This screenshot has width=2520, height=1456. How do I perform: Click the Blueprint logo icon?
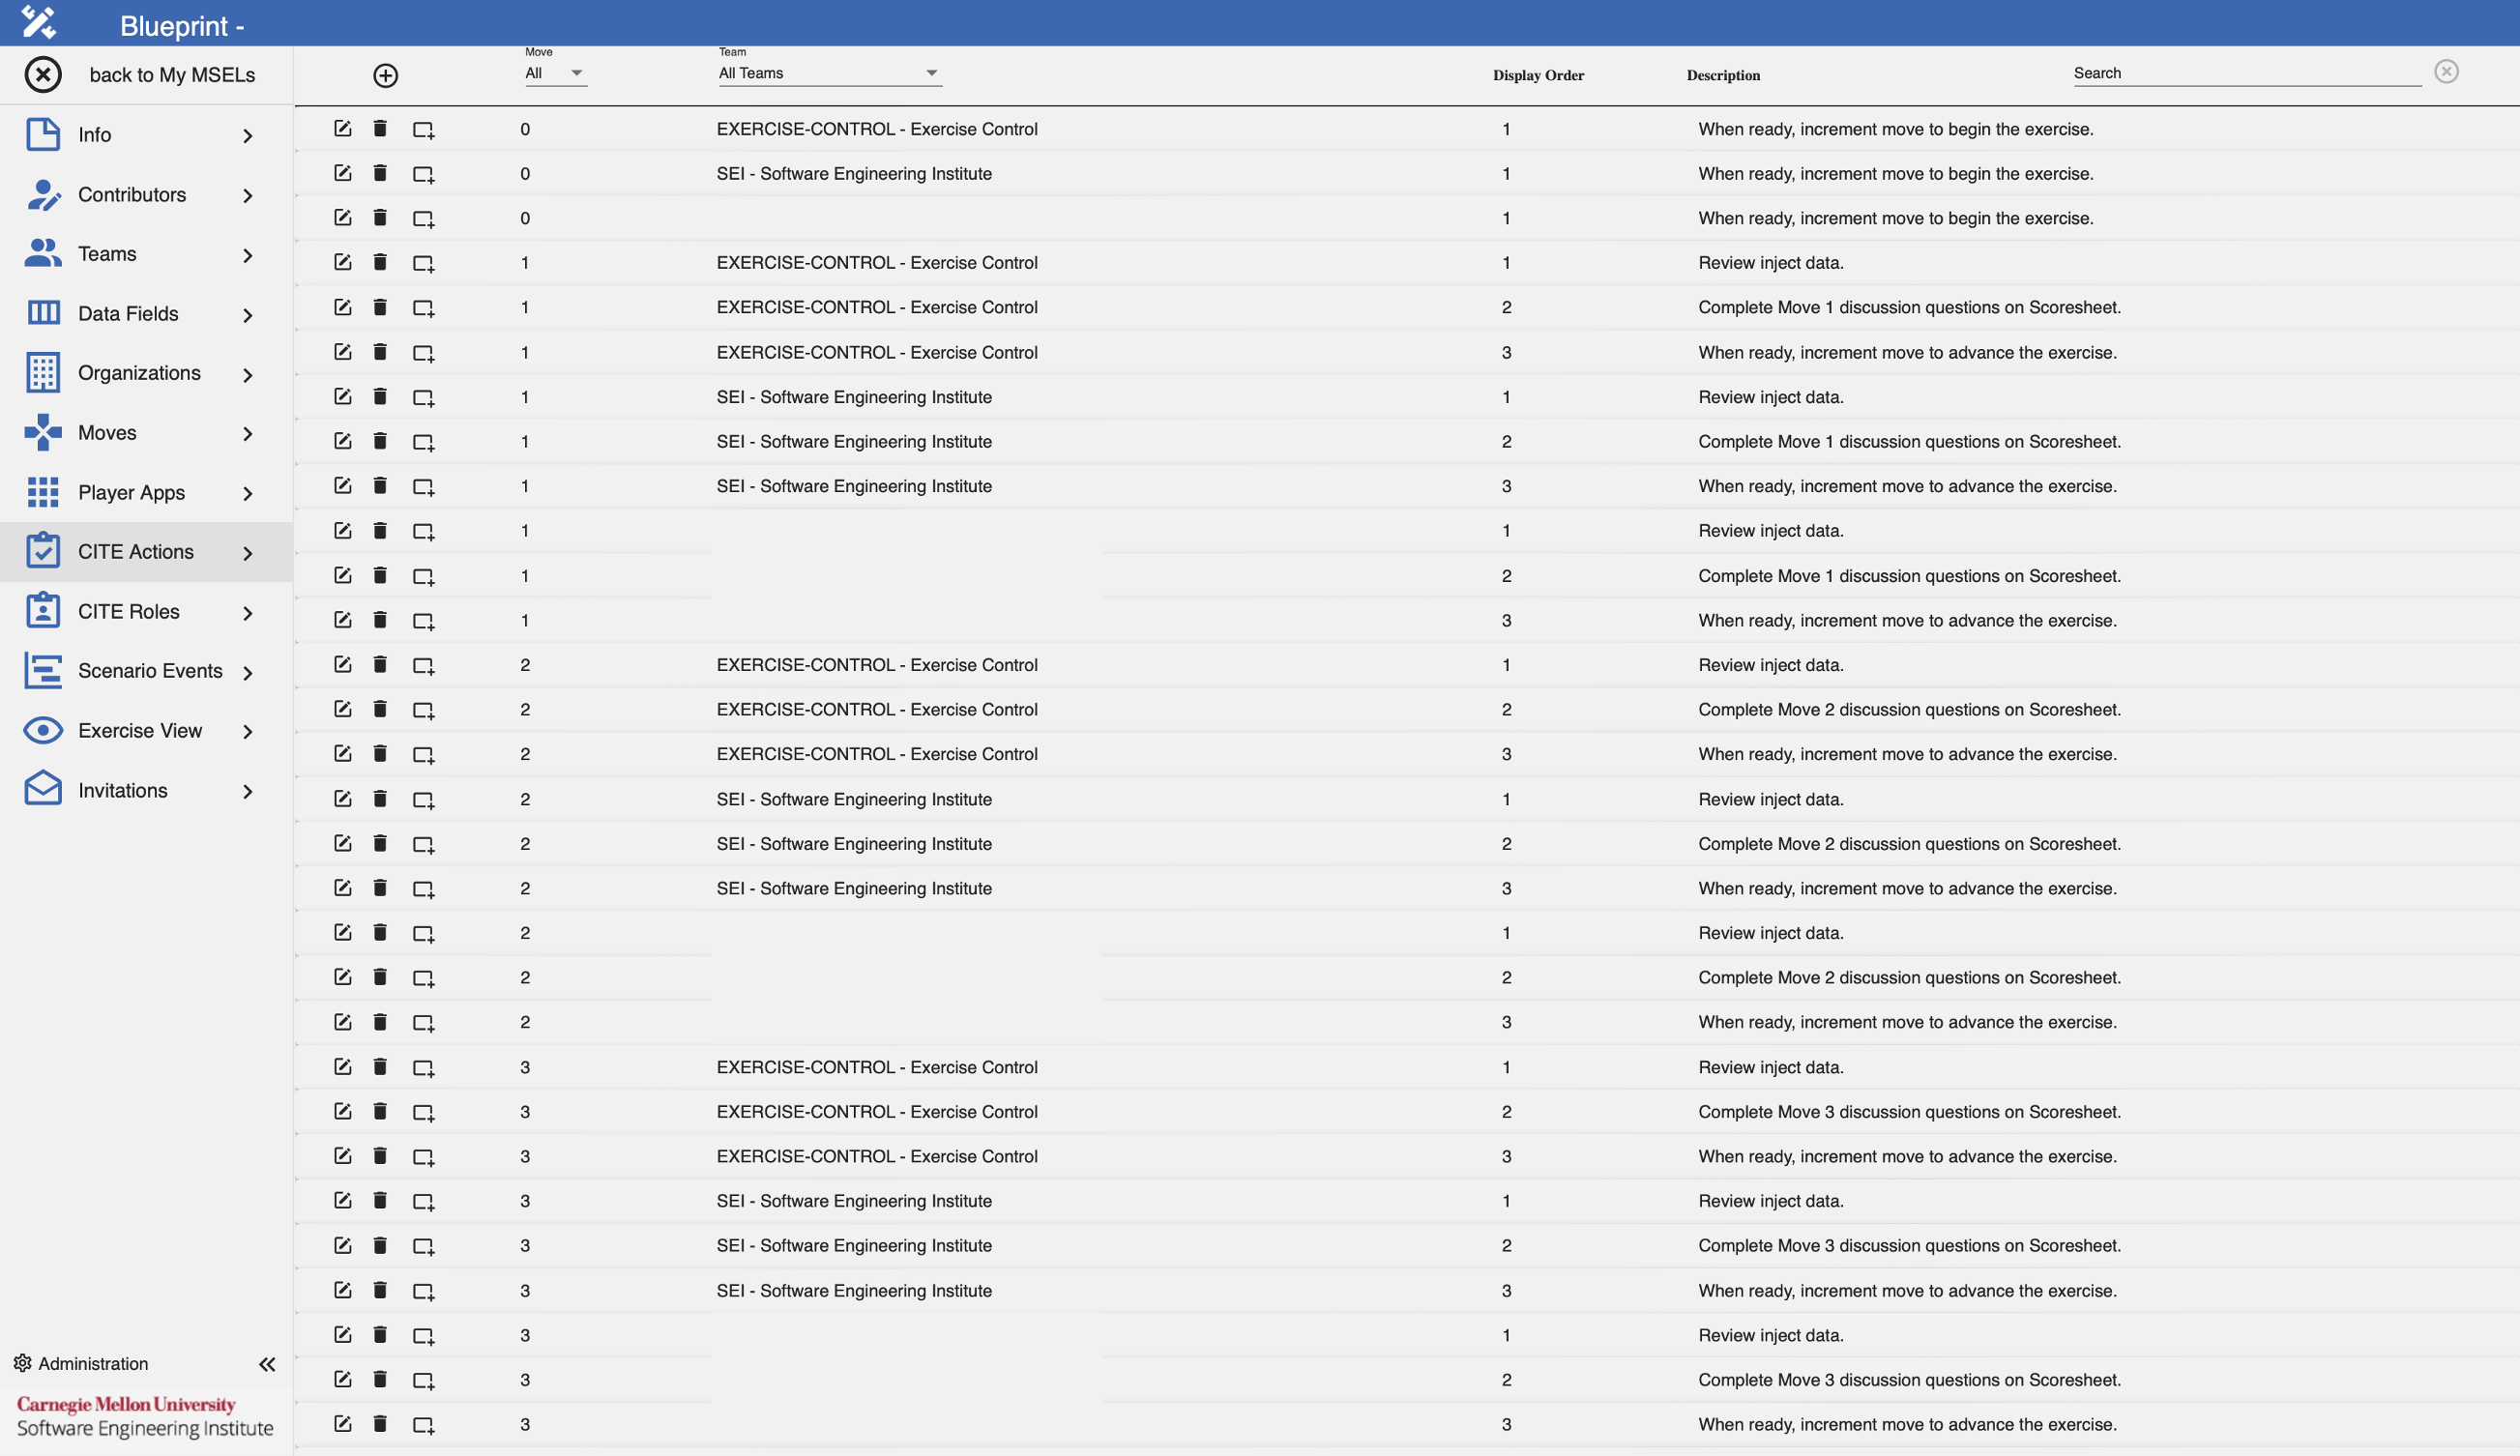click(38, 22)
